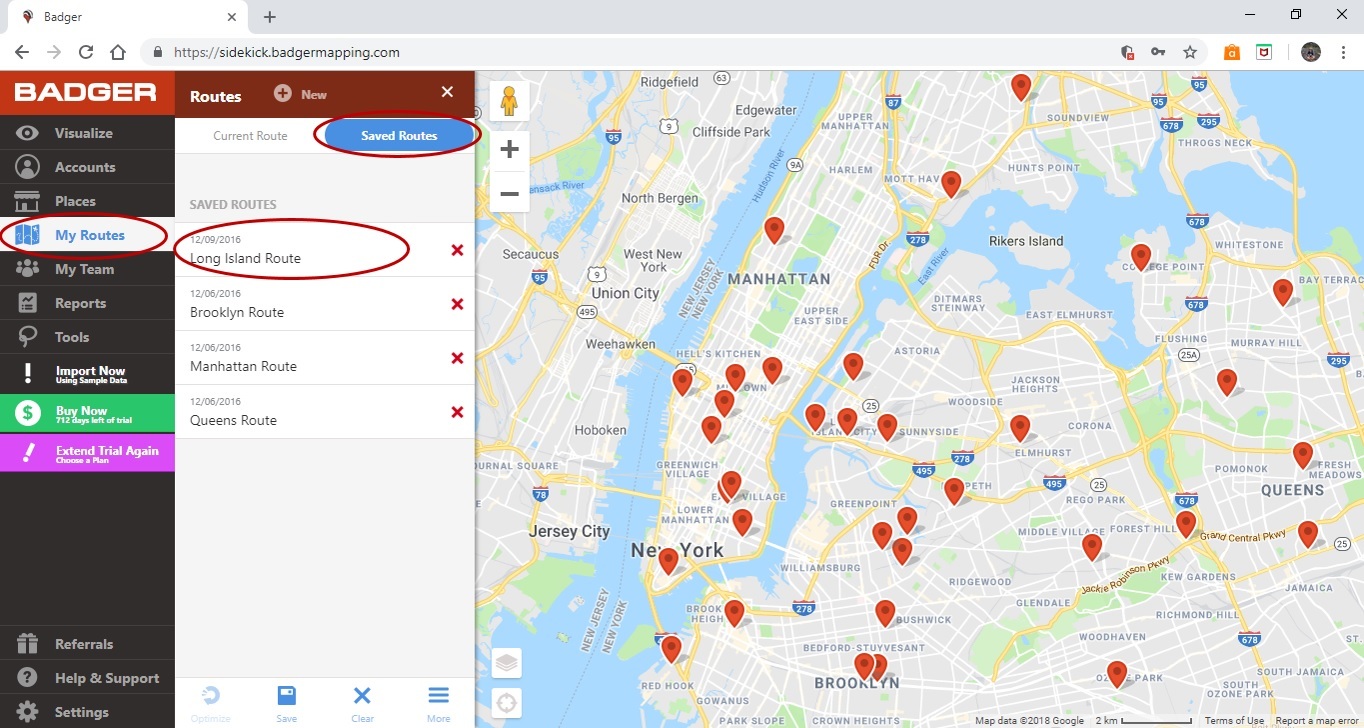1364x728 pixels.
Task: Click Import Now using sample data
Action: (87, 374)
